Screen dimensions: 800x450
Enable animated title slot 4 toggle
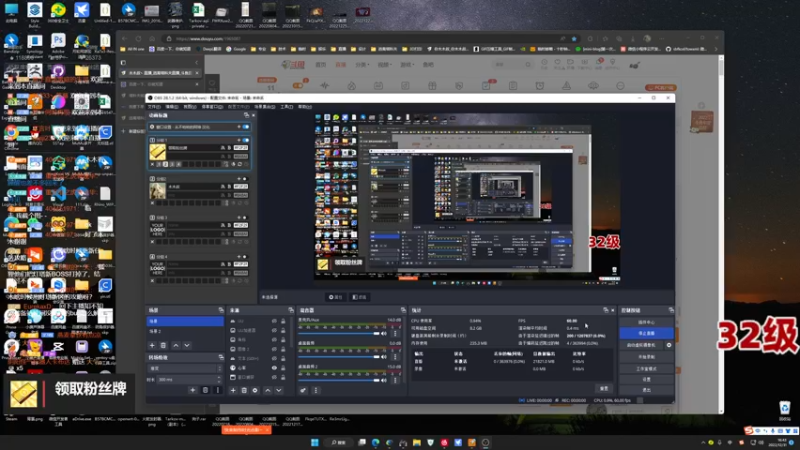[245, 257]
